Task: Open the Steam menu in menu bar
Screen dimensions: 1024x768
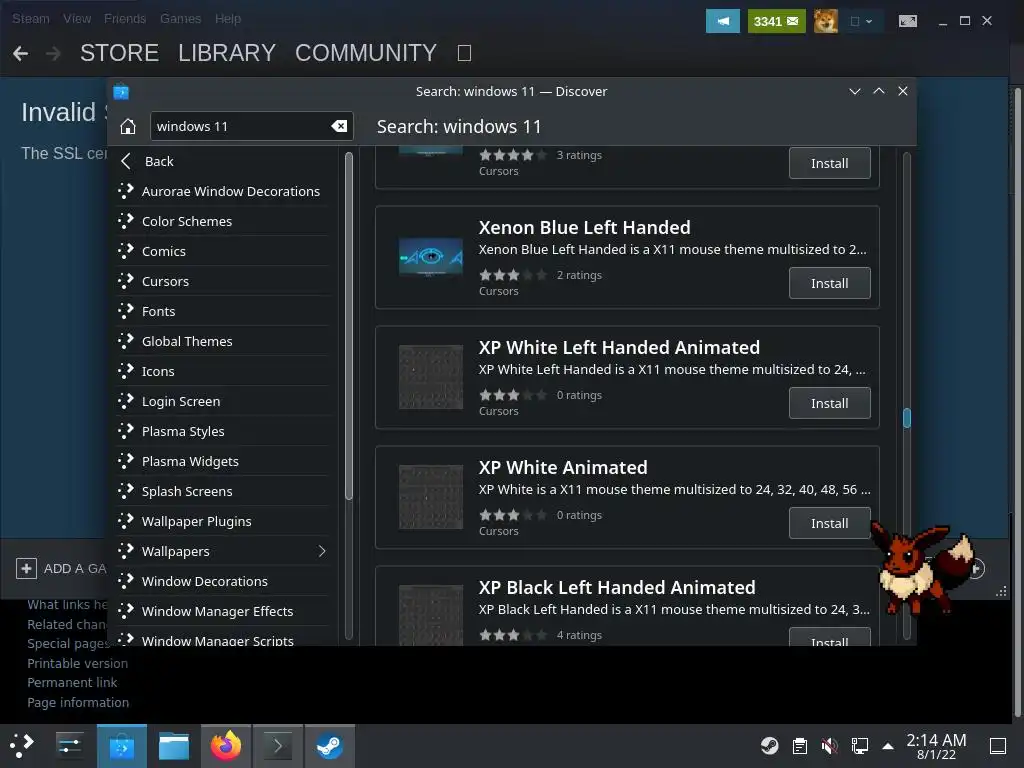Action: click(x=31, y=19)
